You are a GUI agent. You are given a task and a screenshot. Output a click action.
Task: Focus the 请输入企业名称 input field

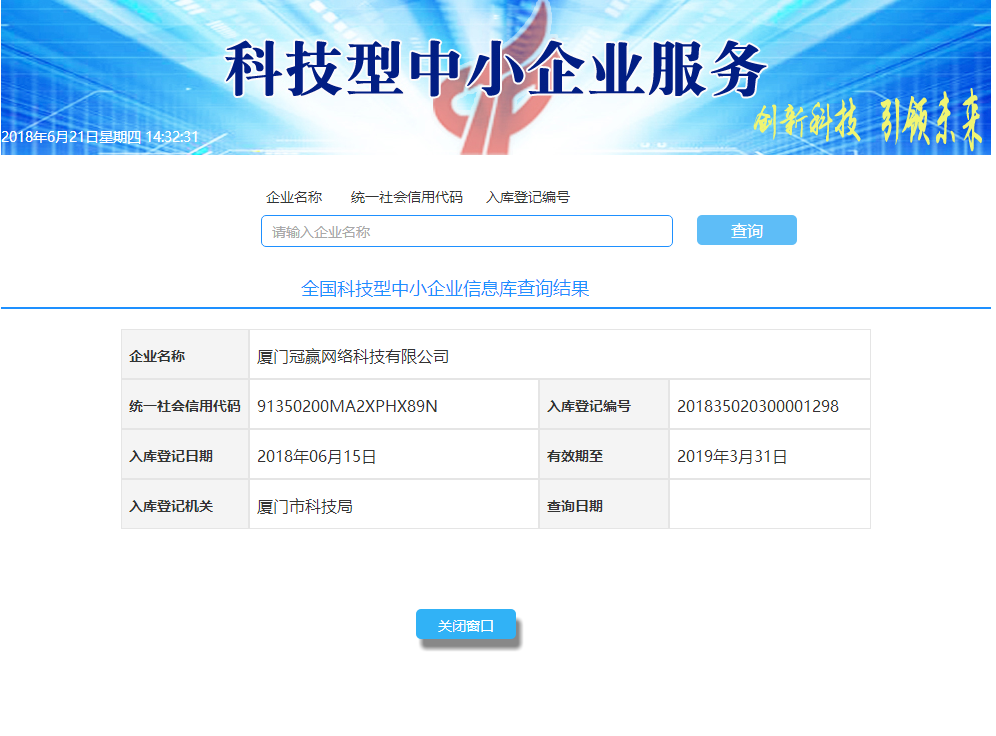[467, 231]
